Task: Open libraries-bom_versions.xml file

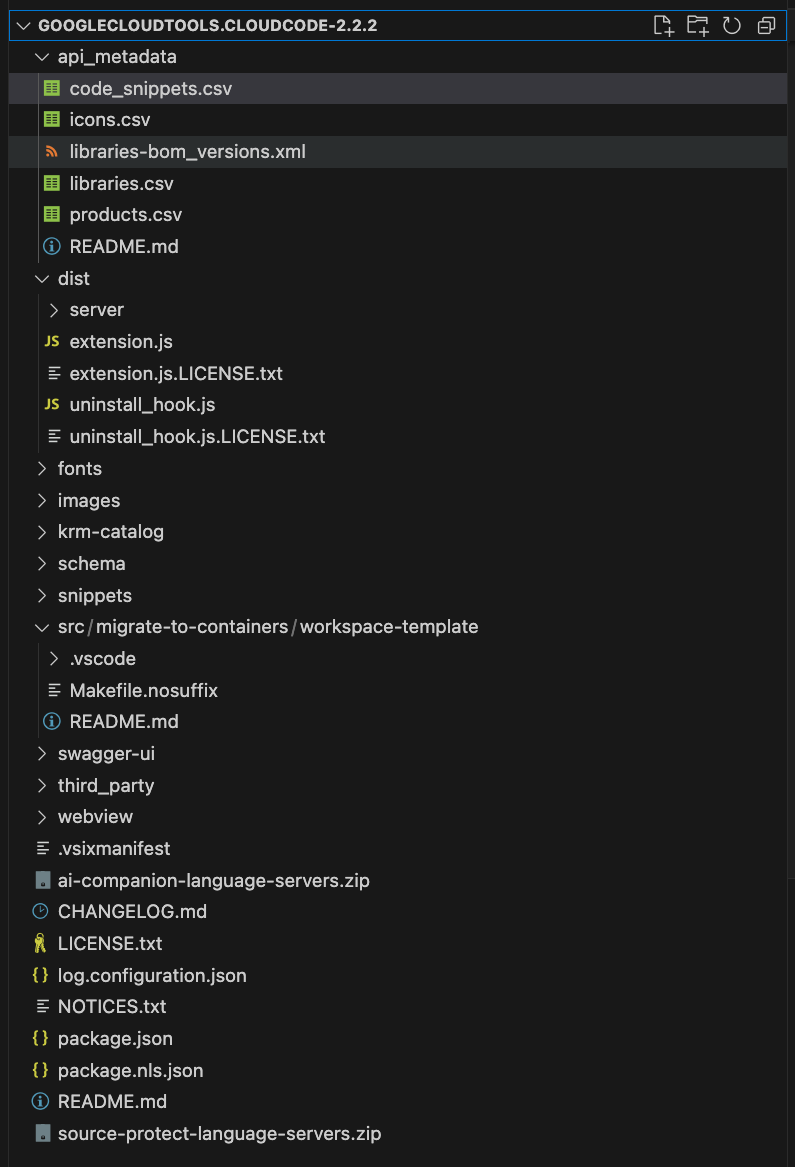Action: (398, 152)
